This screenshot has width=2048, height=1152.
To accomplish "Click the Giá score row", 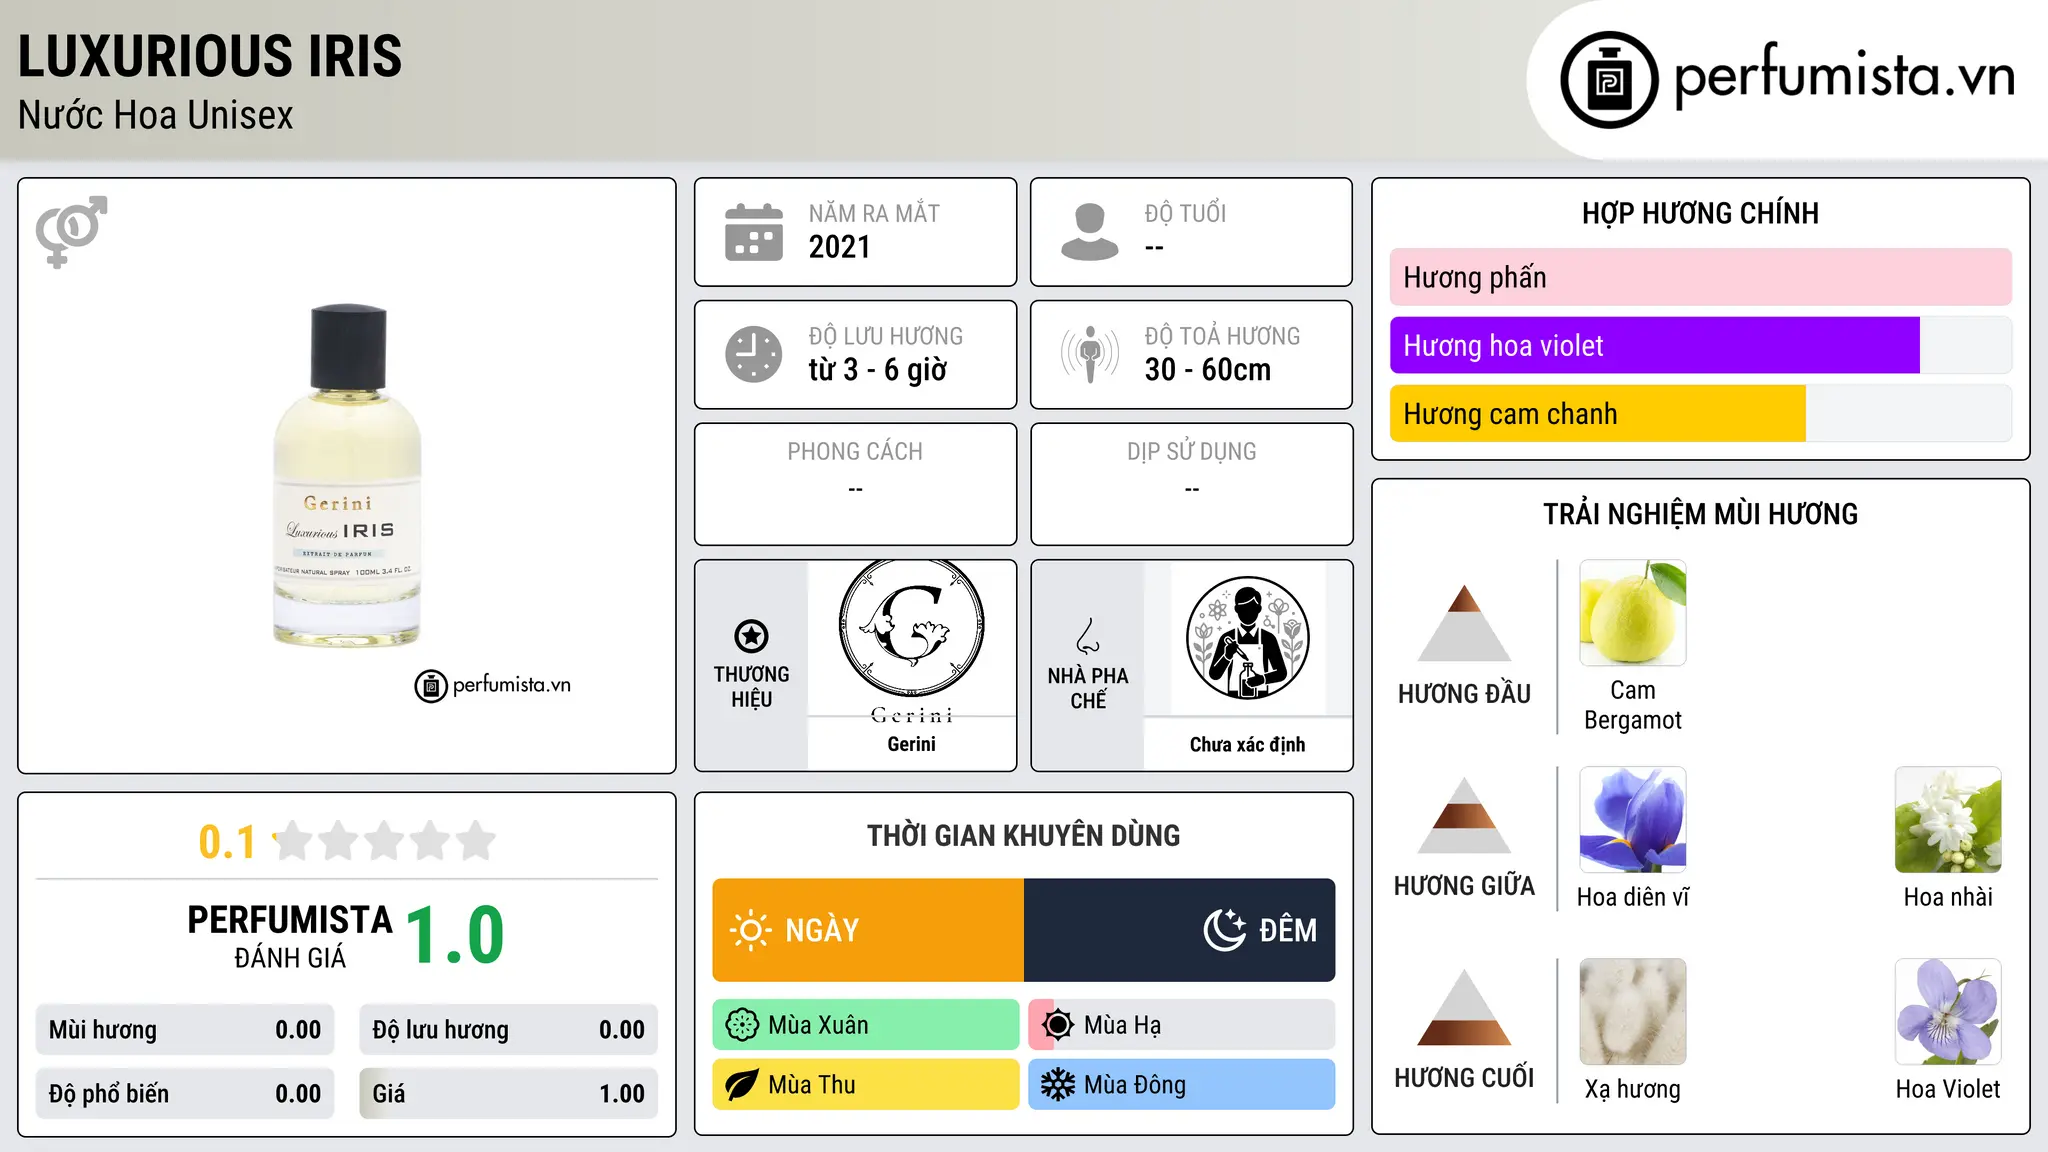I will 508,1094.
